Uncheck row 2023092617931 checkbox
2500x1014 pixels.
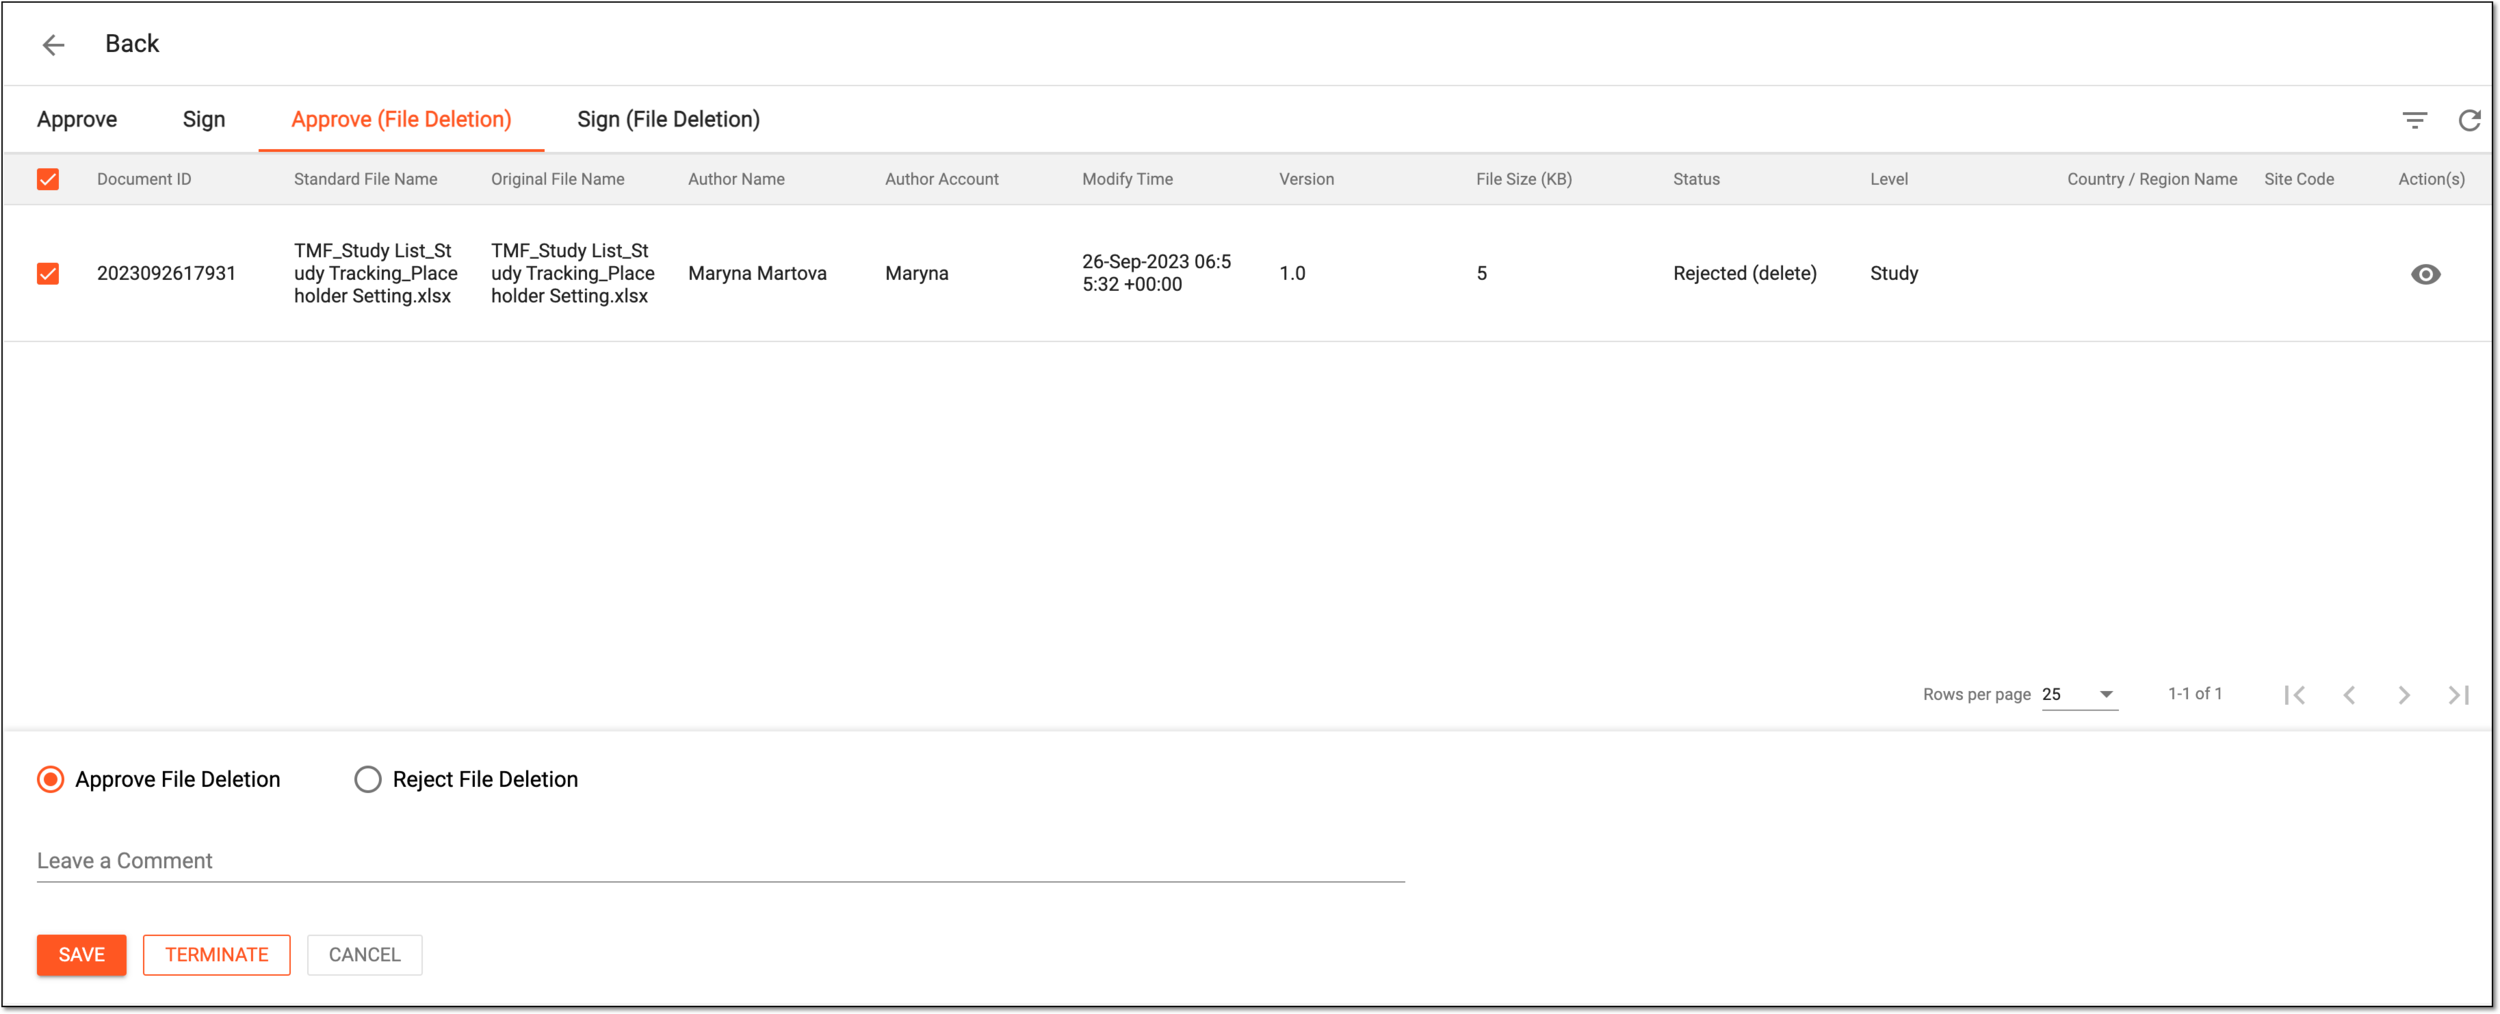click(x=48, y=273)
